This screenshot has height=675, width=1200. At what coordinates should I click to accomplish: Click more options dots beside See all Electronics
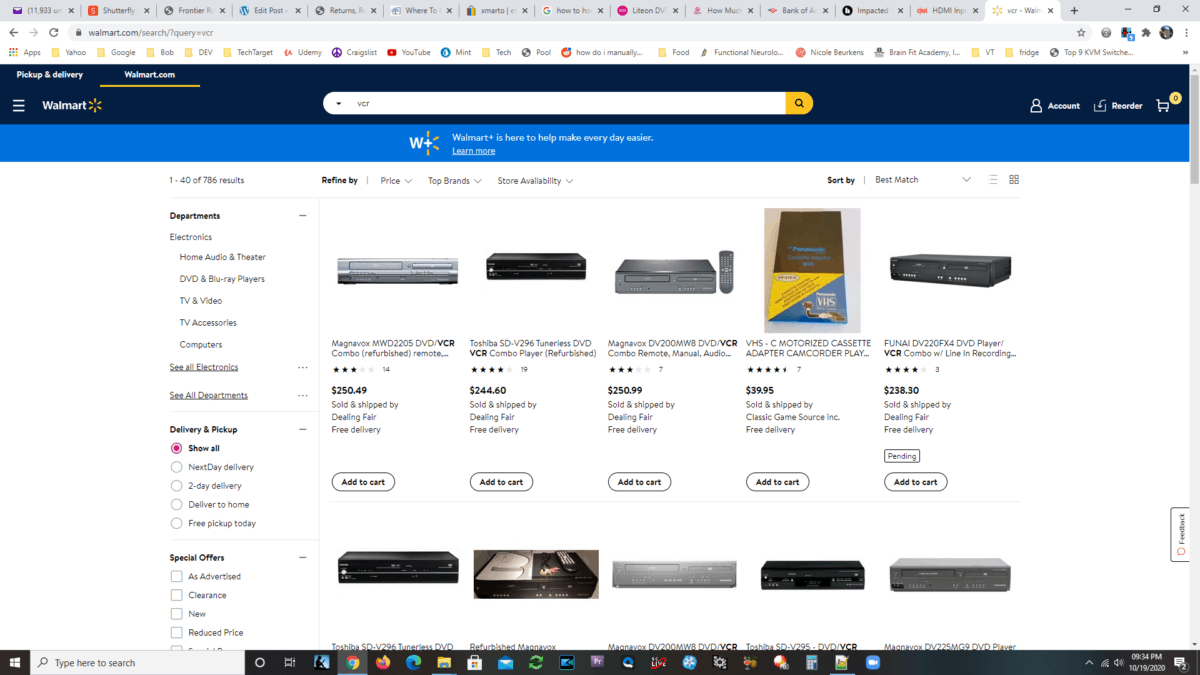coord(303,367)
